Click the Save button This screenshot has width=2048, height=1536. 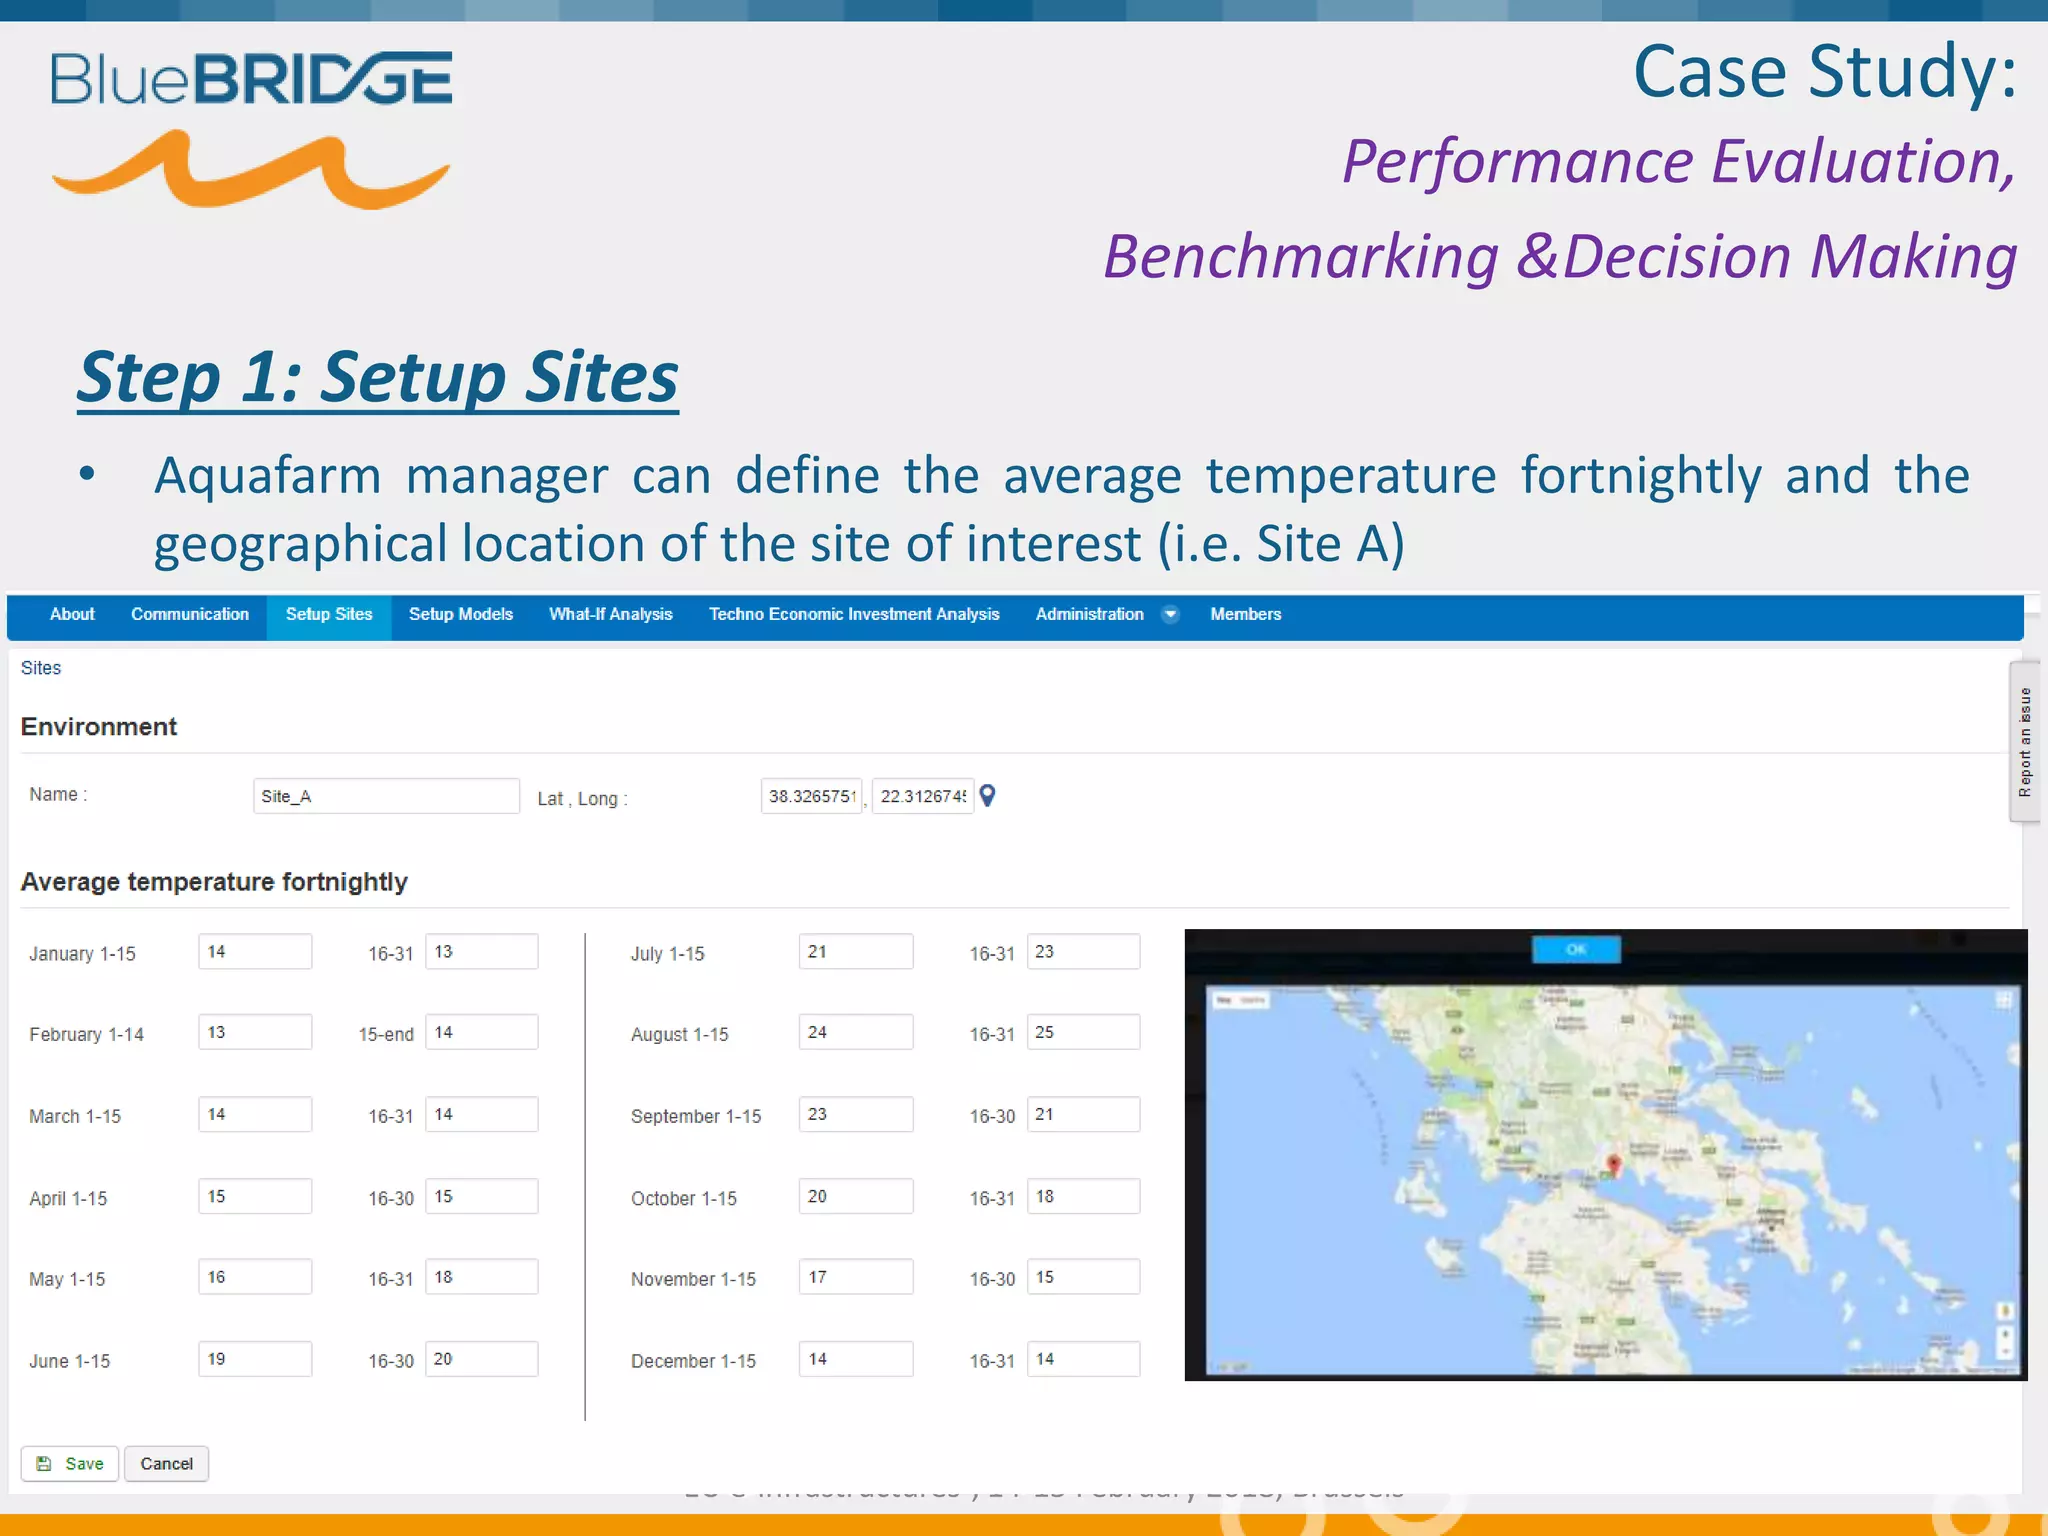click(x=70, y=1463)
